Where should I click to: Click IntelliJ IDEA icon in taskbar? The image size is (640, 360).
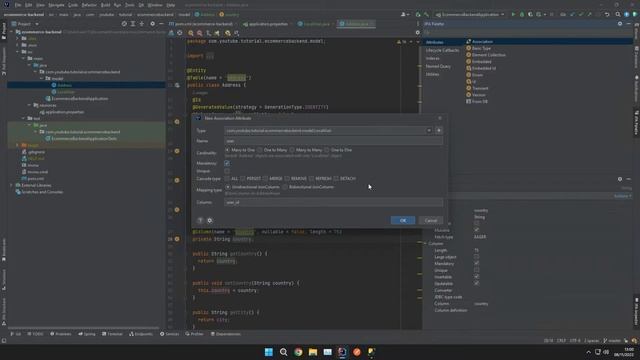coord(342,352)
